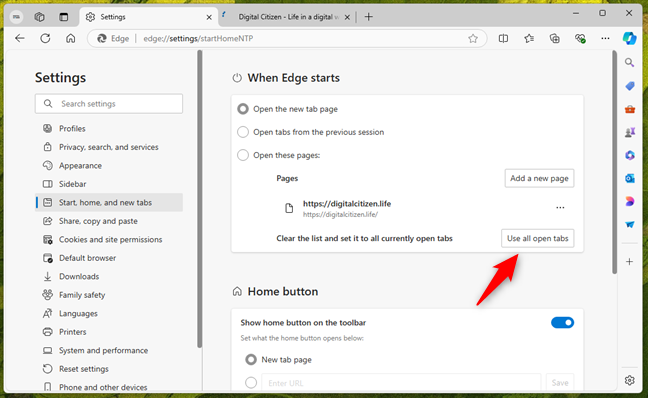
Task: Switch to the Settings tab
Action: point(149,17)
